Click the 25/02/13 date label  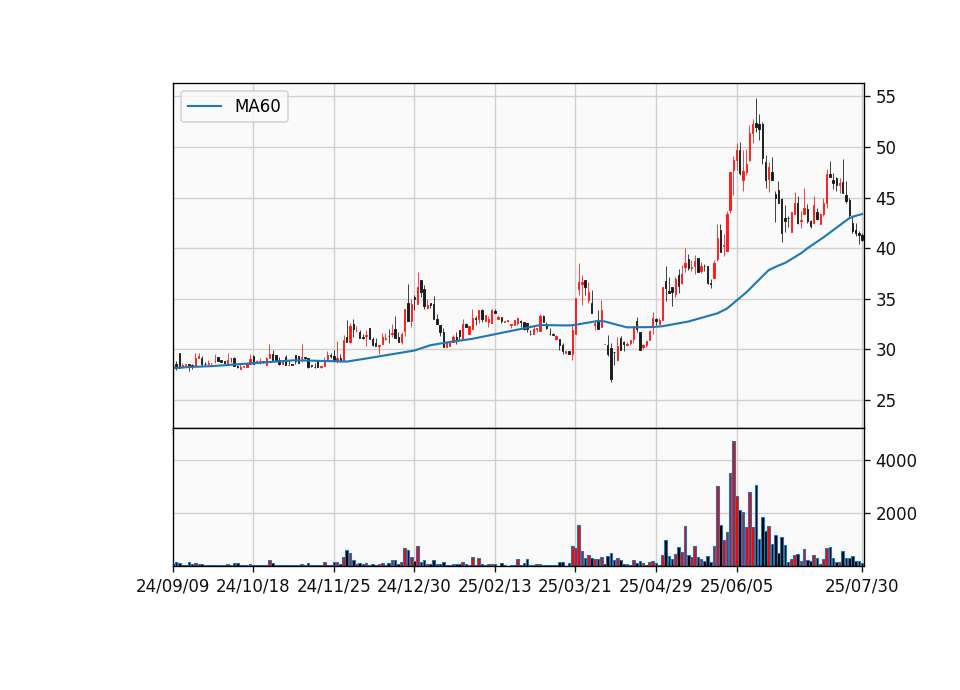pos(495,586)
